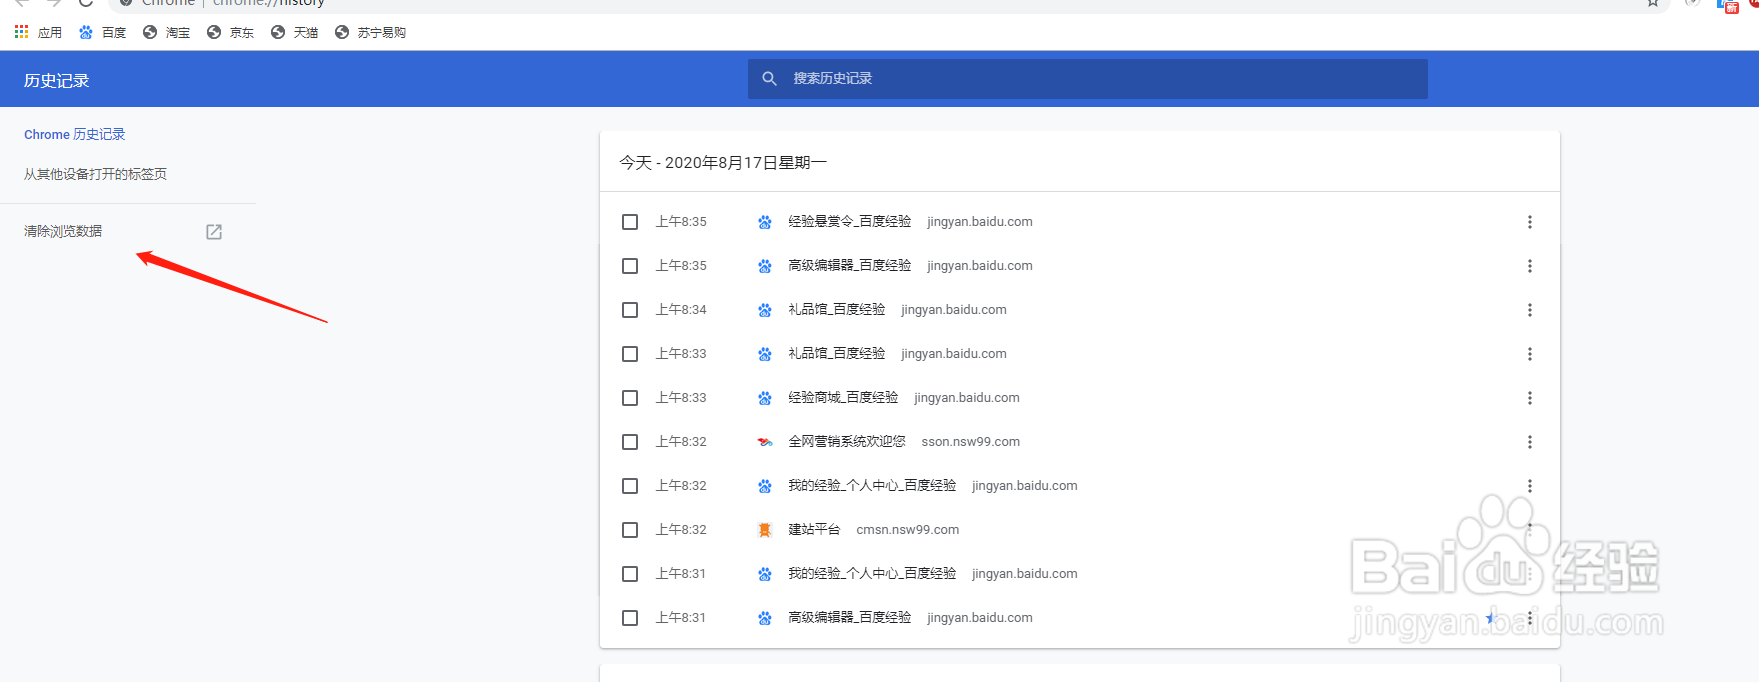Tick the checkbox for 8:31 高级编辑器 entry
This screenshot has width=1759, height=682.
pyautogui.click(x=630, y=618)
